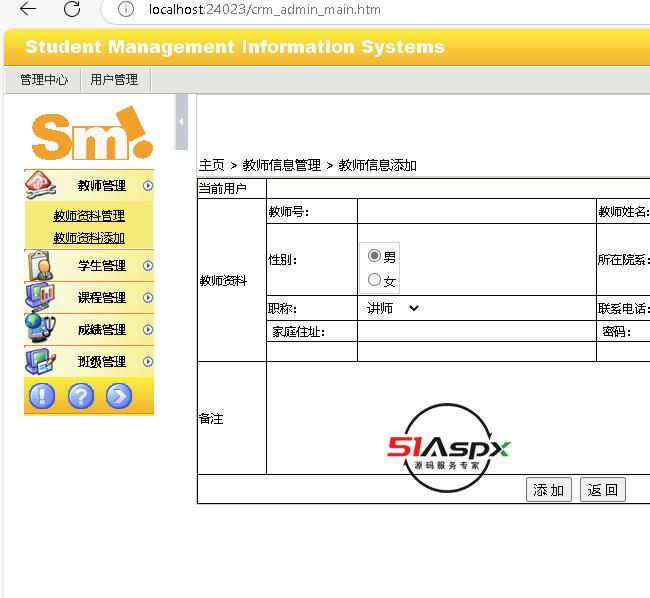Click the 班级管理 computer icon
Image resolution: width=650 pixels, height=598 pixels.
click(40, 361)
